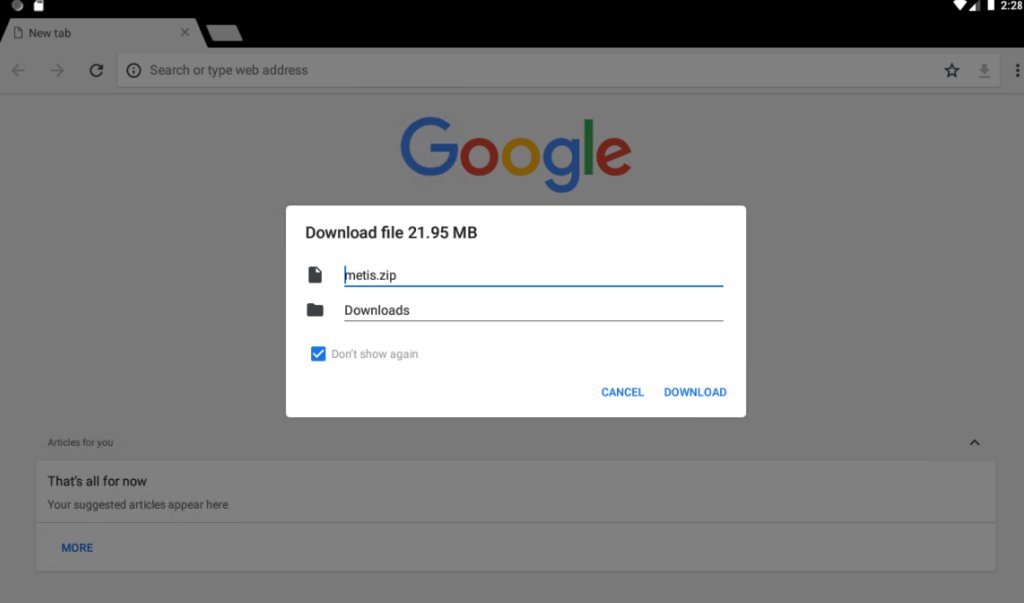Bookmark page with the star icon
This screenshot has width=1024, height=603.
(952, 71)
